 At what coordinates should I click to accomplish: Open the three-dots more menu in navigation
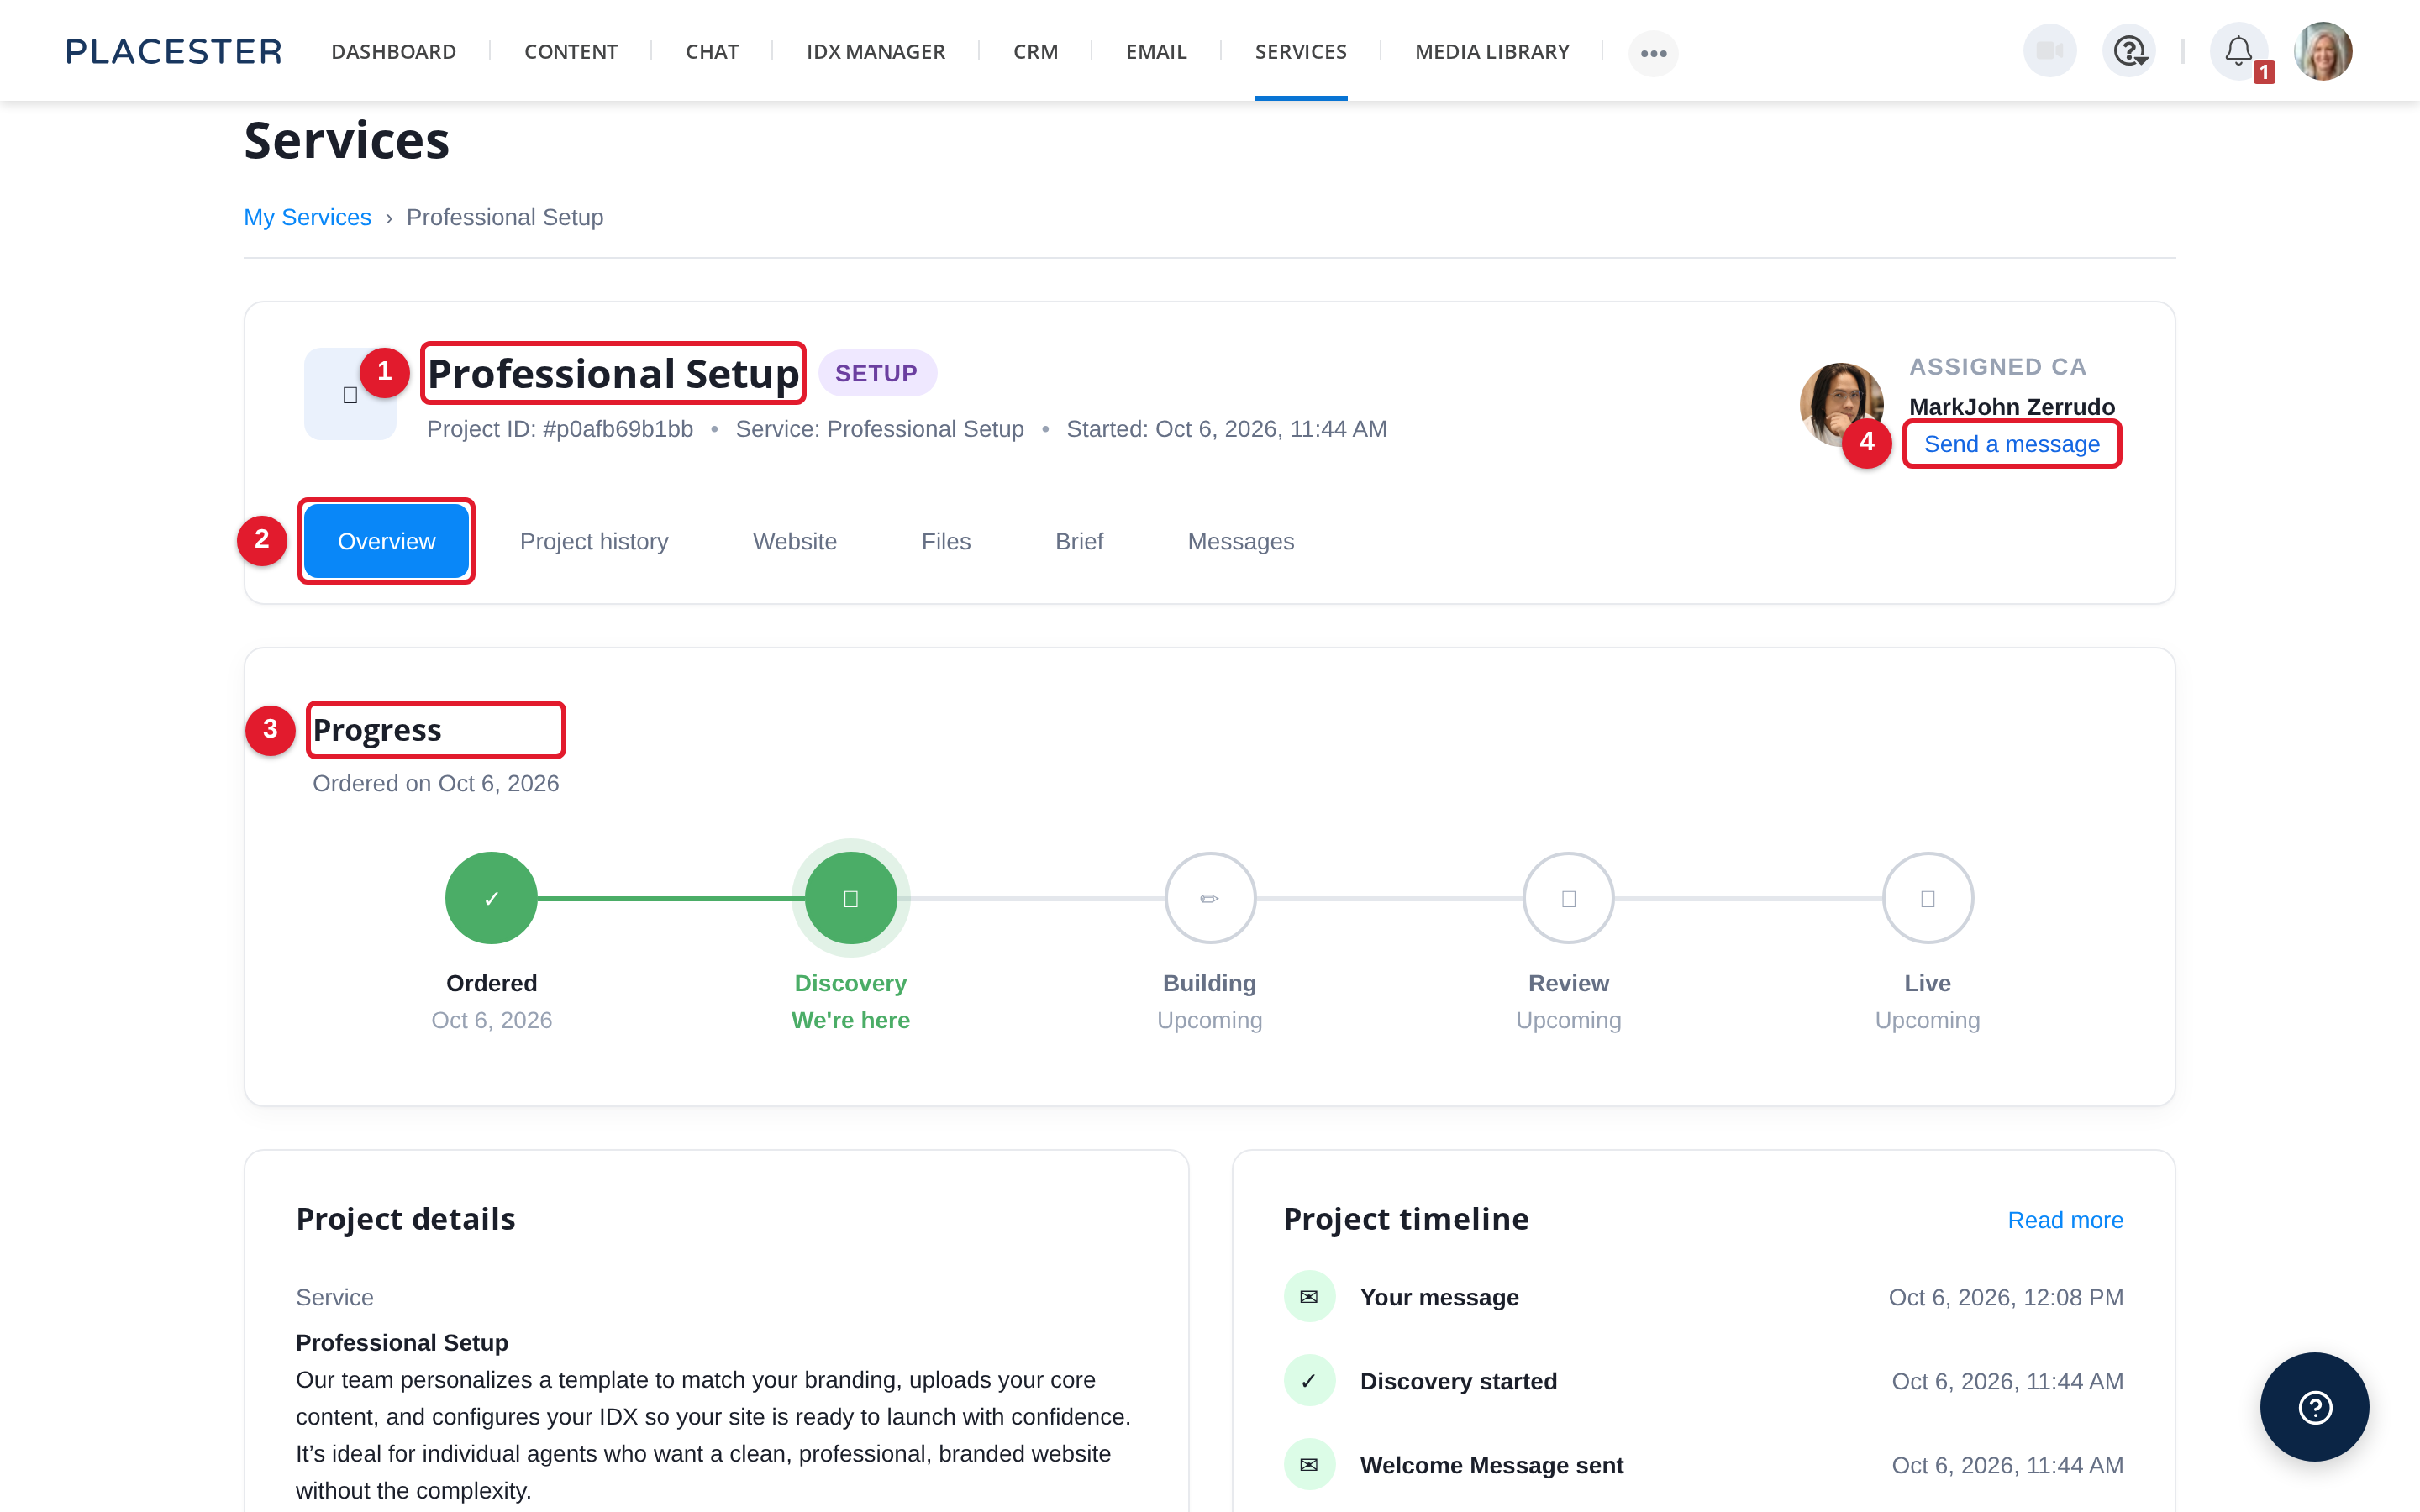tap(1653, 52)
